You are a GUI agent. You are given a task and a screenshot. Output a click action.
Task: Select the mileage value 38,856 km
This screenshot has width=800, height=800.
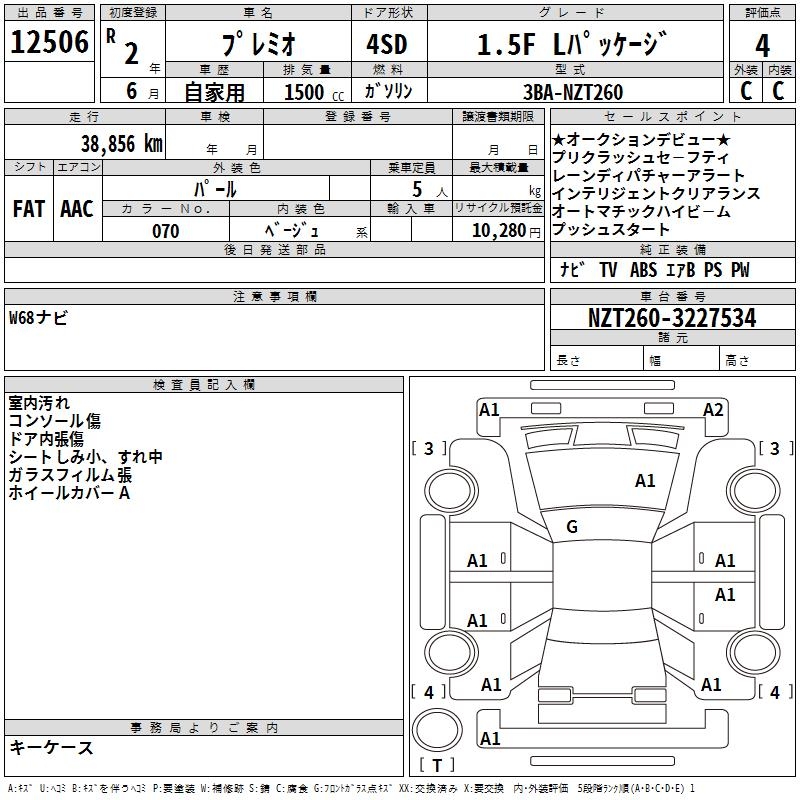point(122,144)
